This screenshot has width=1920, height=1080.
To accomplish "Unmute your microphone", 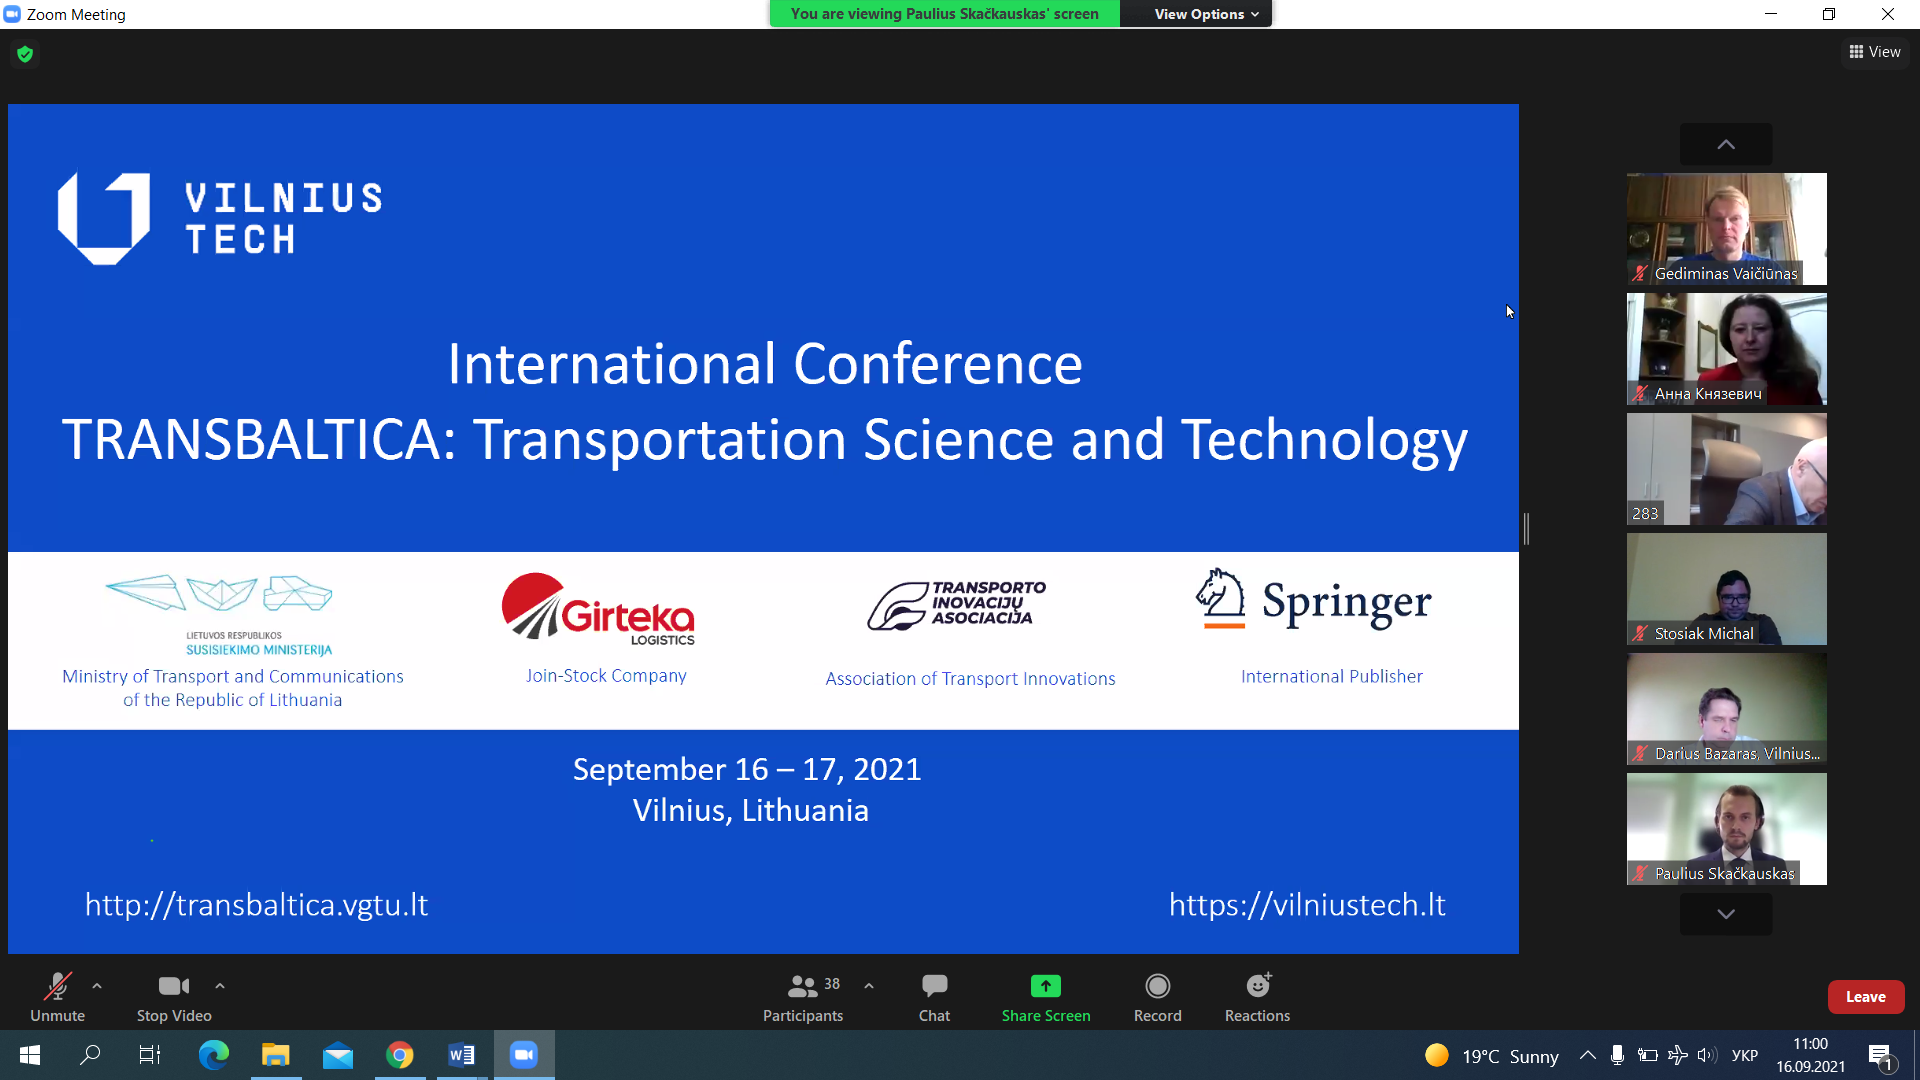I will pos(57,997).
